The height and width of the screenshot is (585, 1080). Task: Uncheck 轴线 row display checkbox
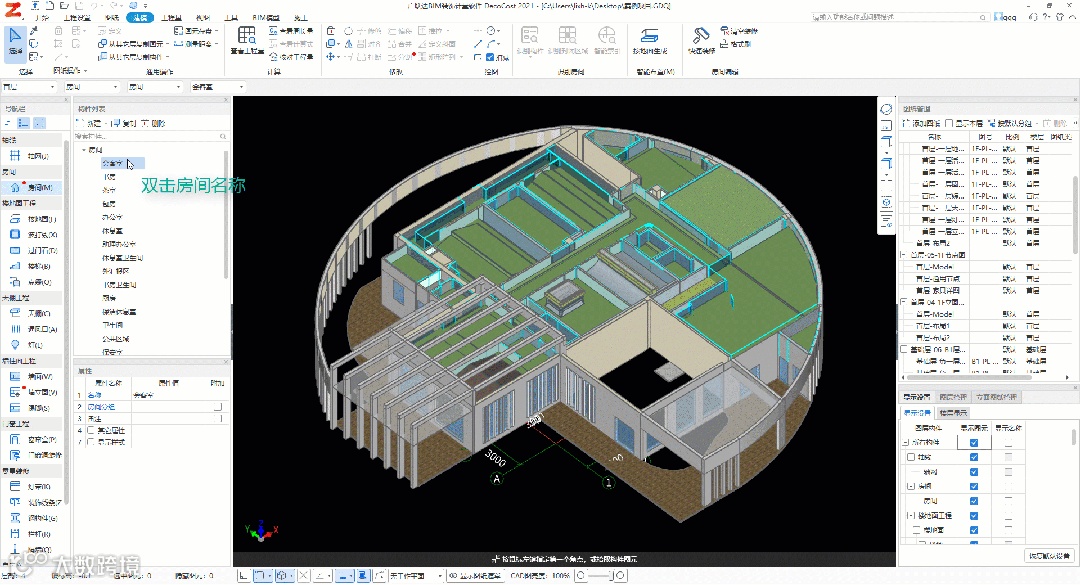point(973,458)
